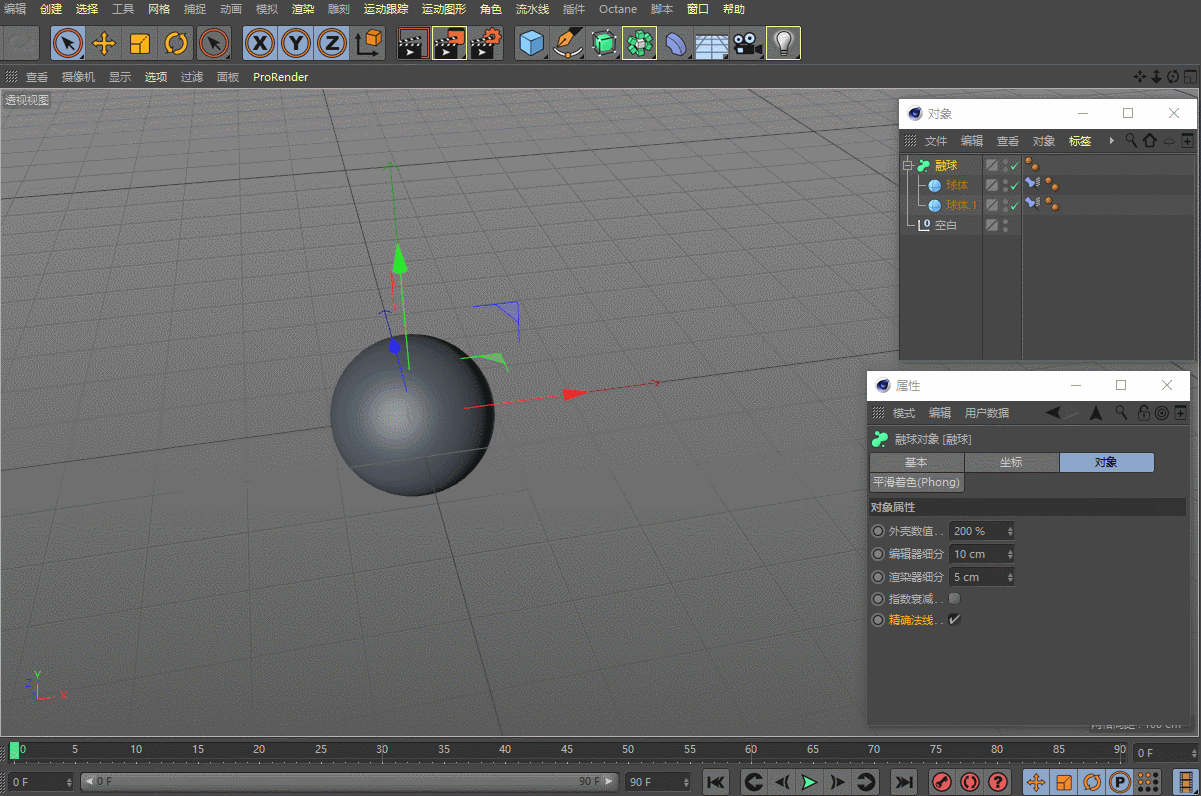Open 用户数据 menu in Attributes window
The width and height of the screenshot is (1201, 796).
[986, 413]
